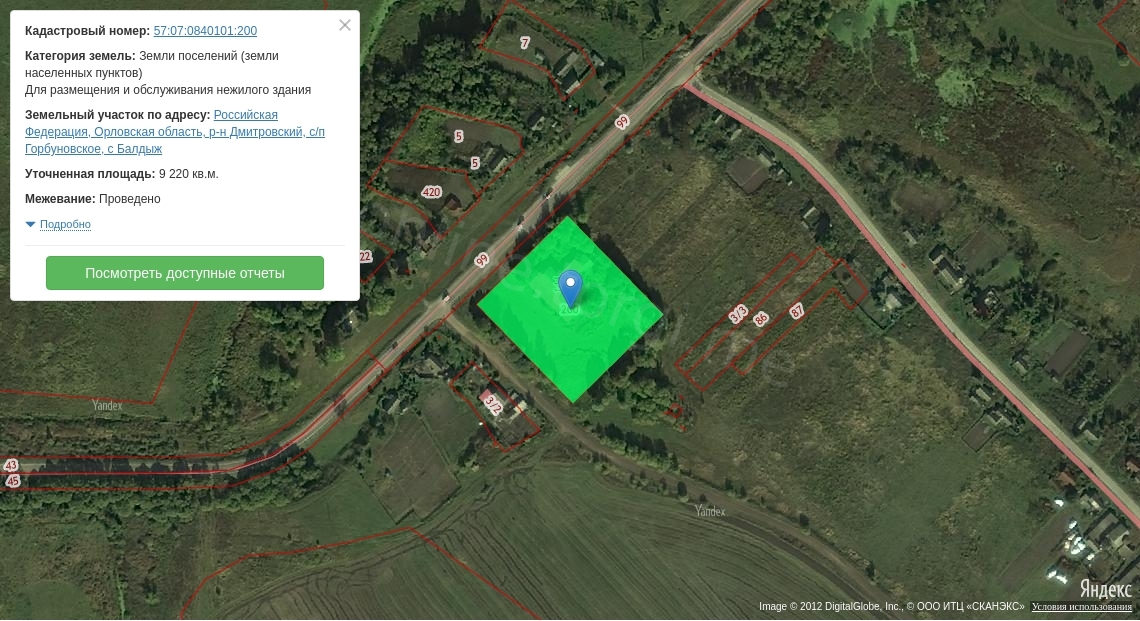
Task: Click parcel label 3/3 on map
Action: [x=738, y=314]
